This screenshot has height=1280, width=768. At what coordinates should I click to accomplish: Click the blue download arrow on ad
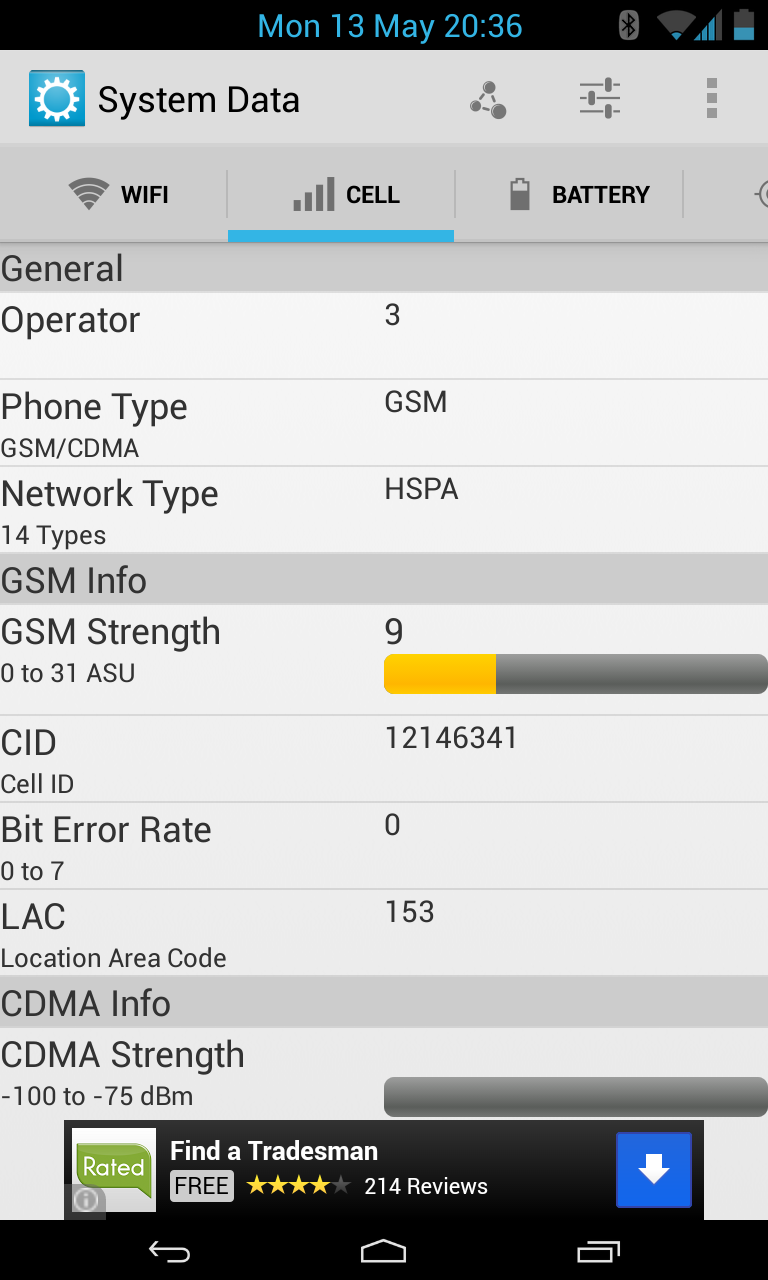(653, 1169)
